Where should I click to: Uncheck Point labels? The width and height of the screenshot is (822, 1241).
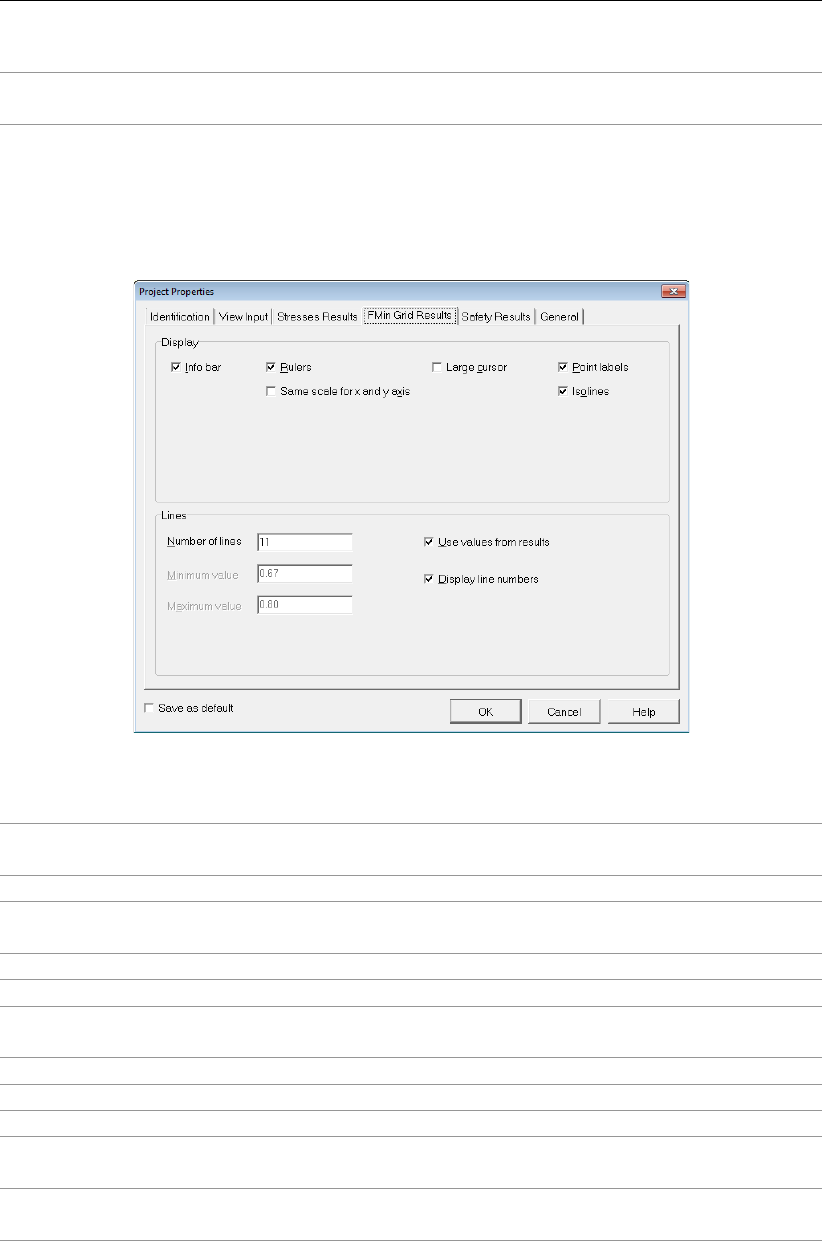(593, 367)
